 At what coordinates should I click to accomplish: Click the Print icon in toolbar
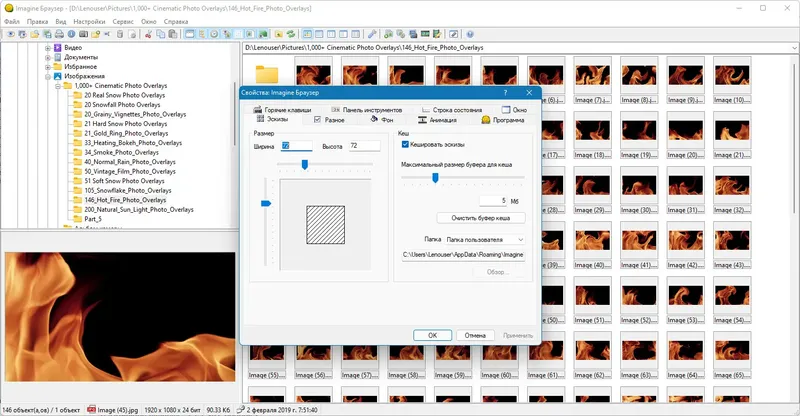click(59, 34)
